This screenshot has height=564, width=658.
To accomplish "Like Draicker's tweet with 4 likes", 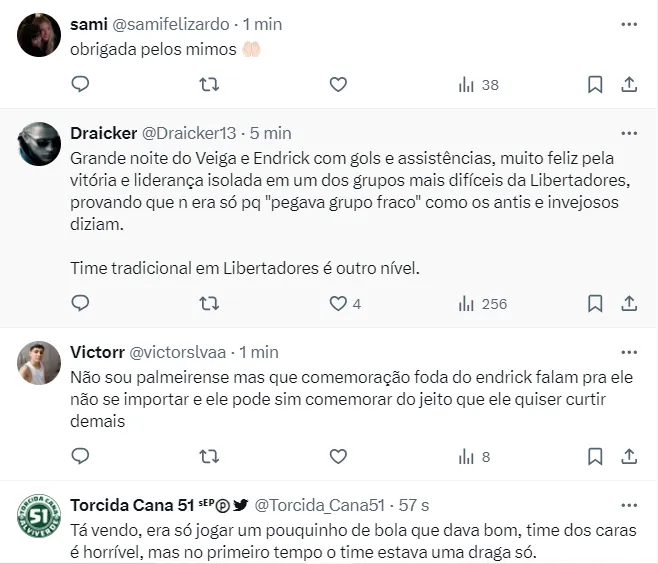I will coord(338,303).
